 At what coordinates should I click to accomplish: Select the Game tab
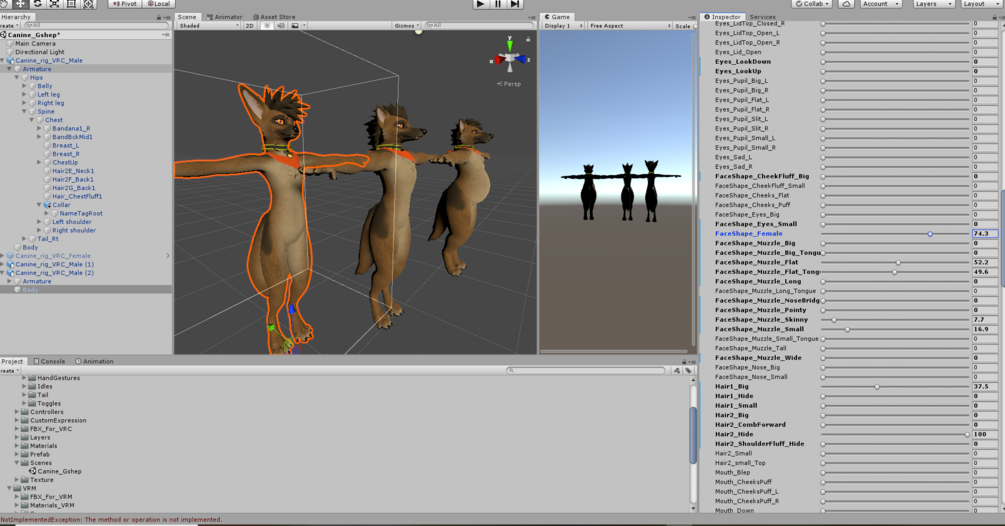[557, 17]
